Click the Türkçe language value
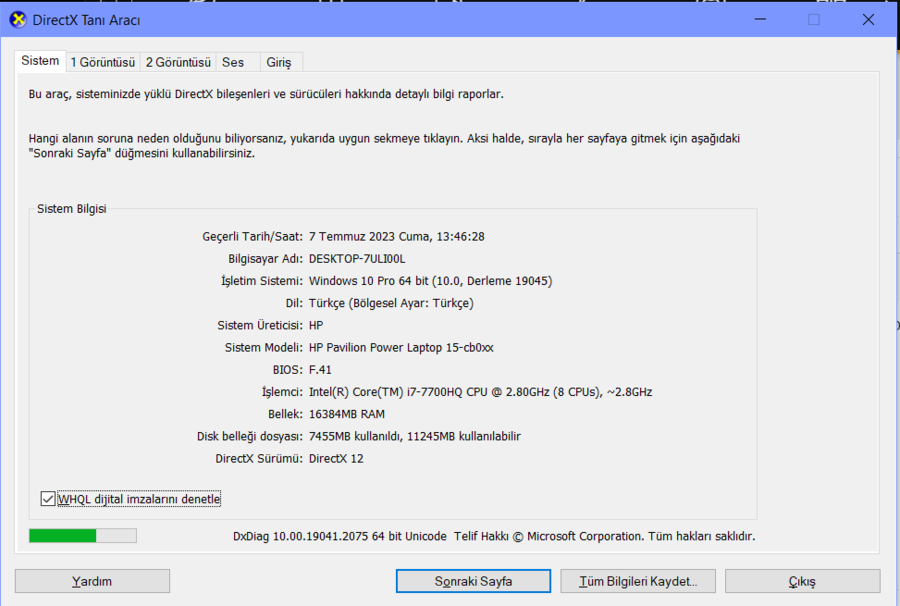The image size is (900, 606). [391, 303]
